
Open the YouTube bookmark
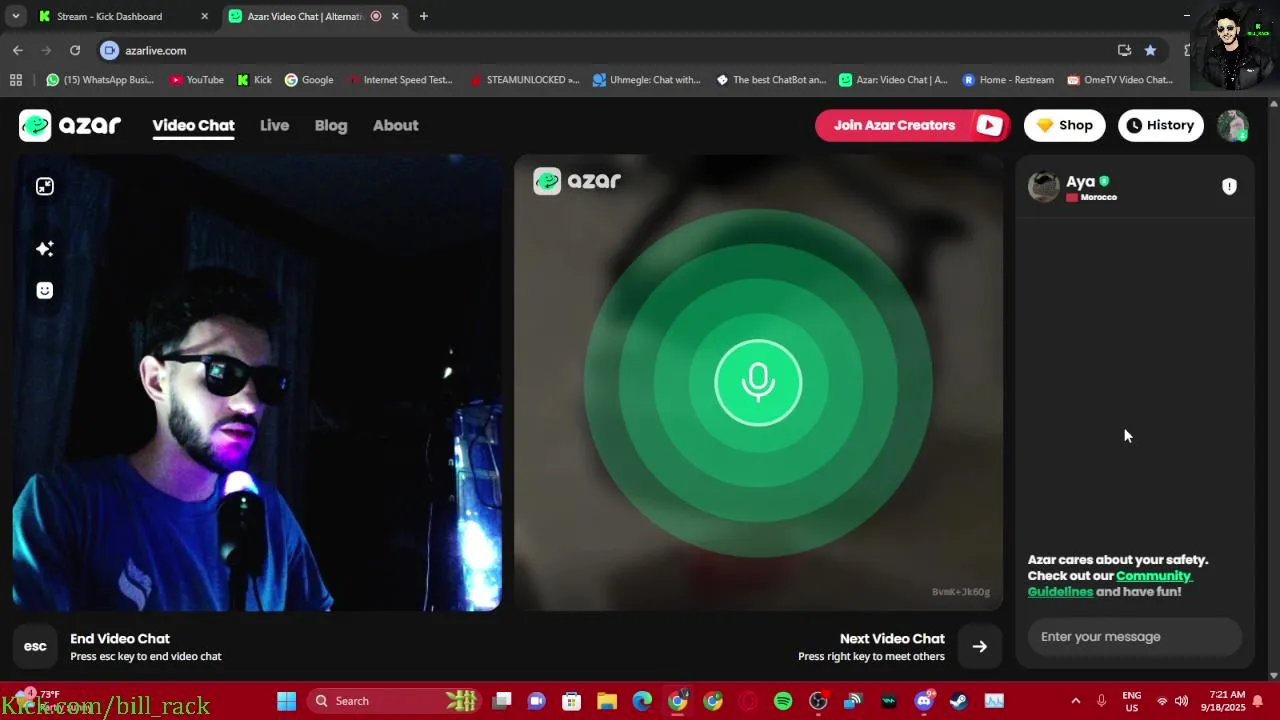click(197, 80)
